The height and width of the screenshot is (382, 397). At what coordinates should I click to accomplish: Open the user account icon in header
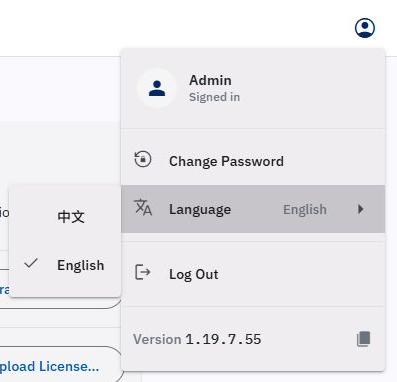[x=365, y=28]
